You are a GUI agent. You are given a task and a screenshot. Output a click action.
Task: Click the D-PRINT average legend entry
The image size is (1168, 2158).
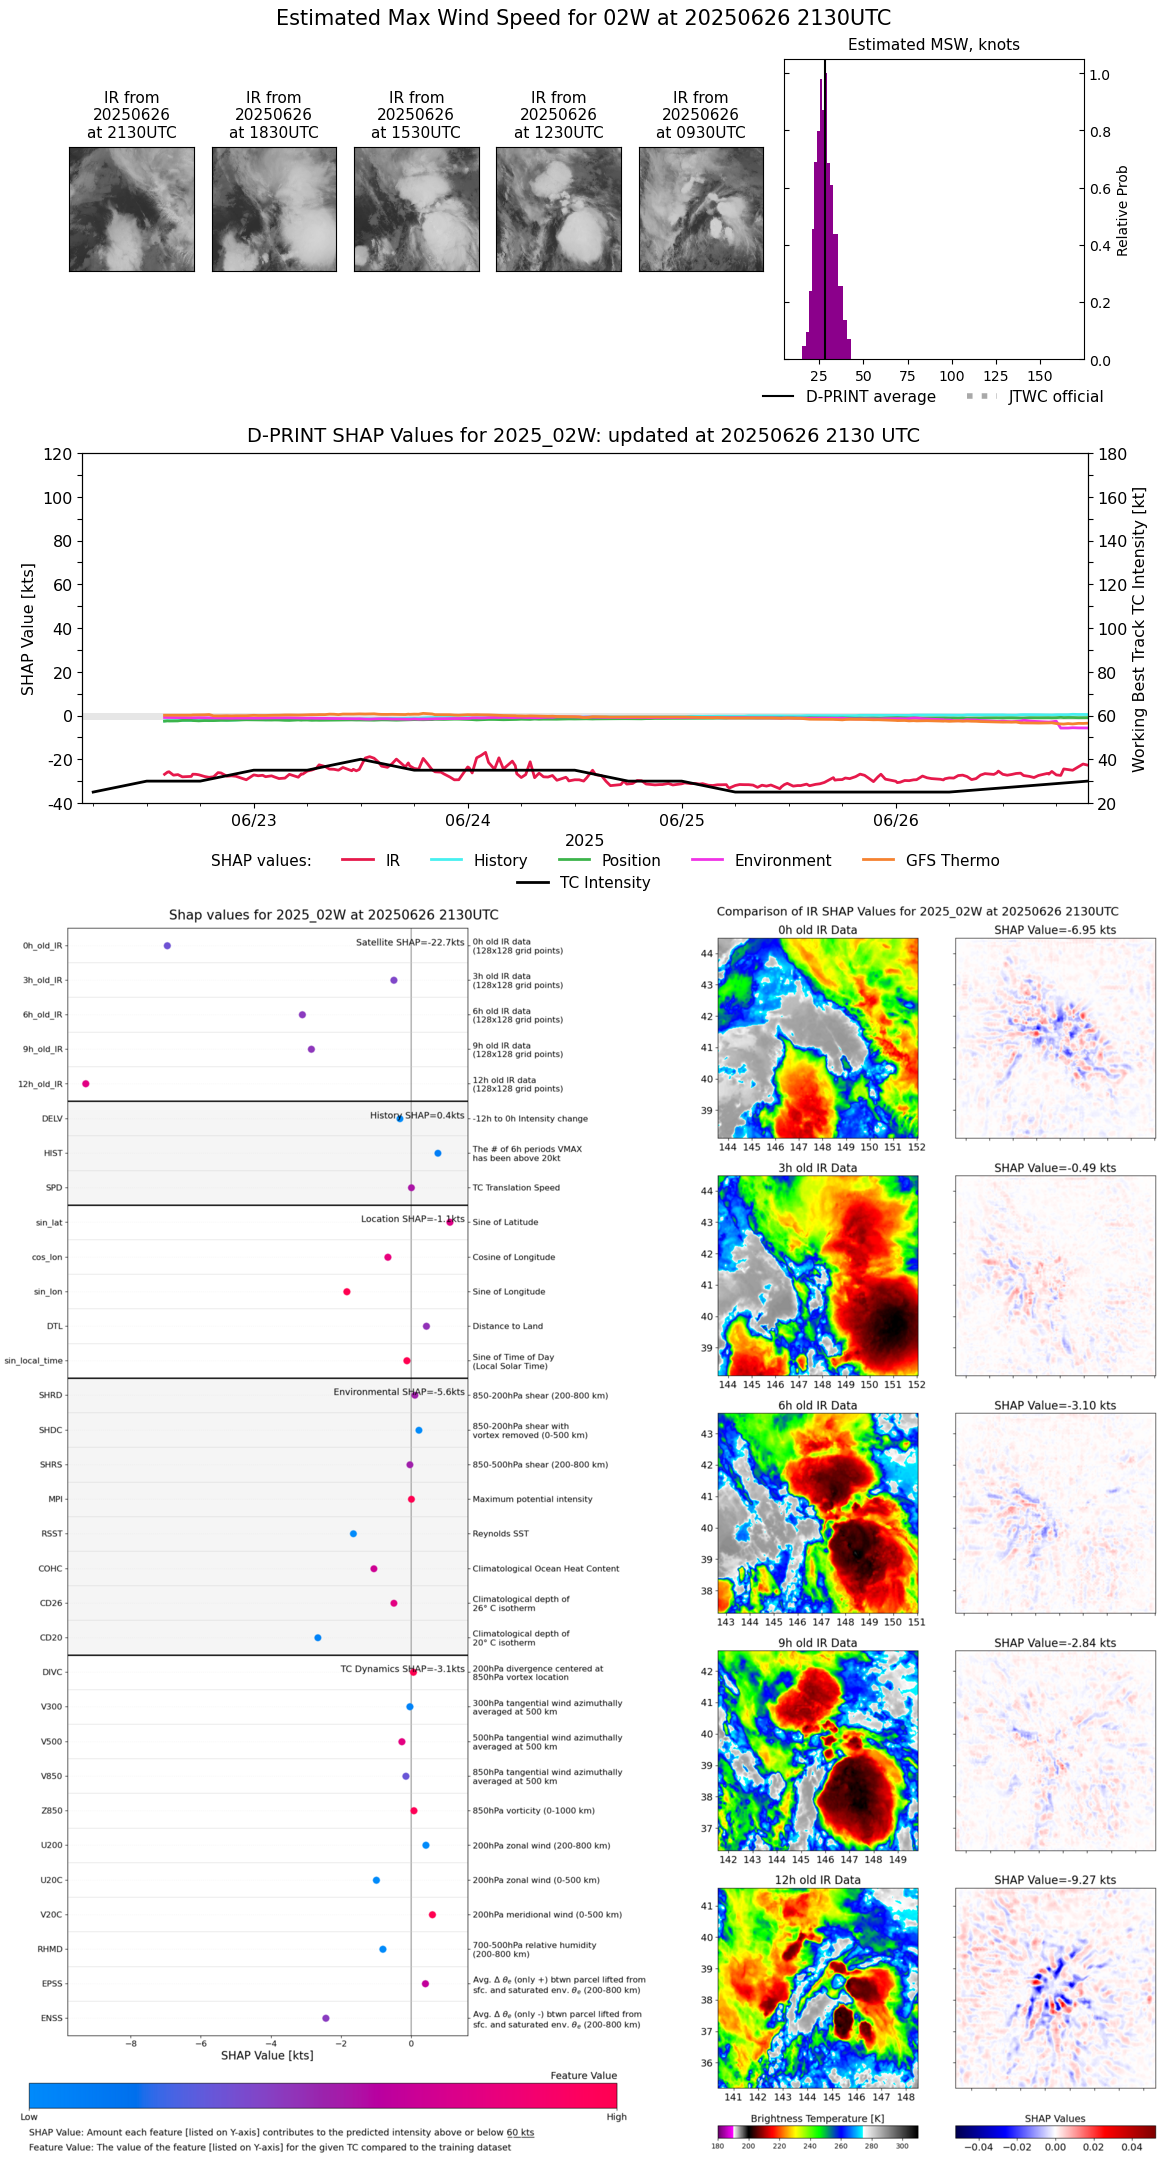849,397
